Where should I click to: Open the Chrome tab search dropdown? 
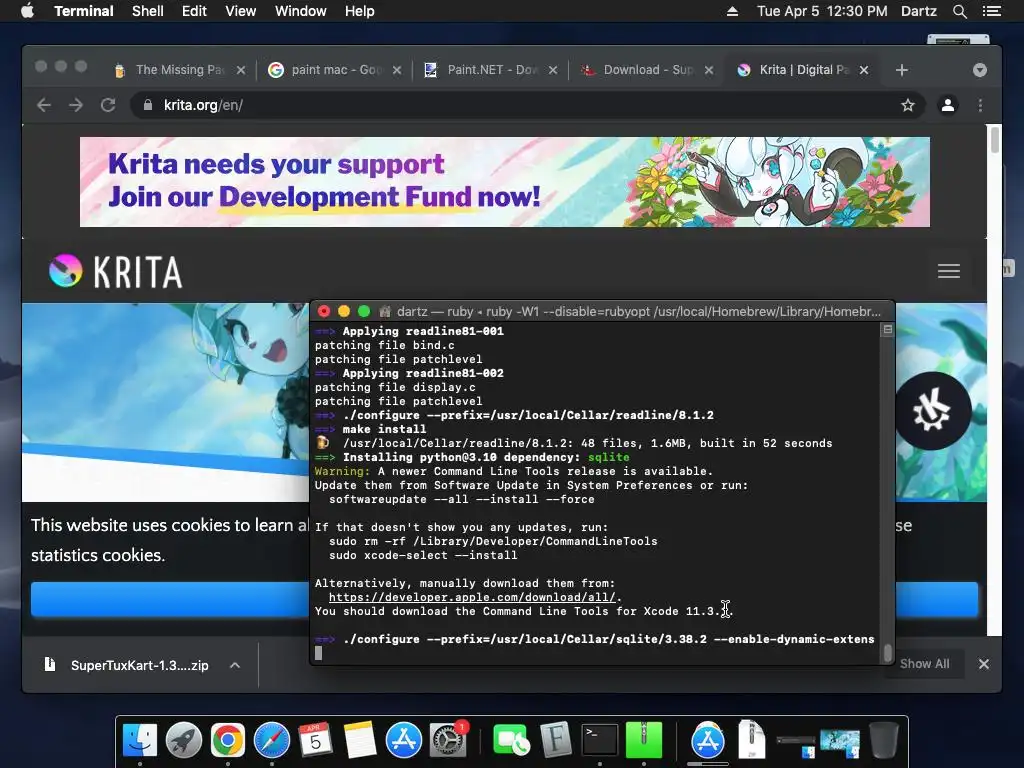pos(980,70)
